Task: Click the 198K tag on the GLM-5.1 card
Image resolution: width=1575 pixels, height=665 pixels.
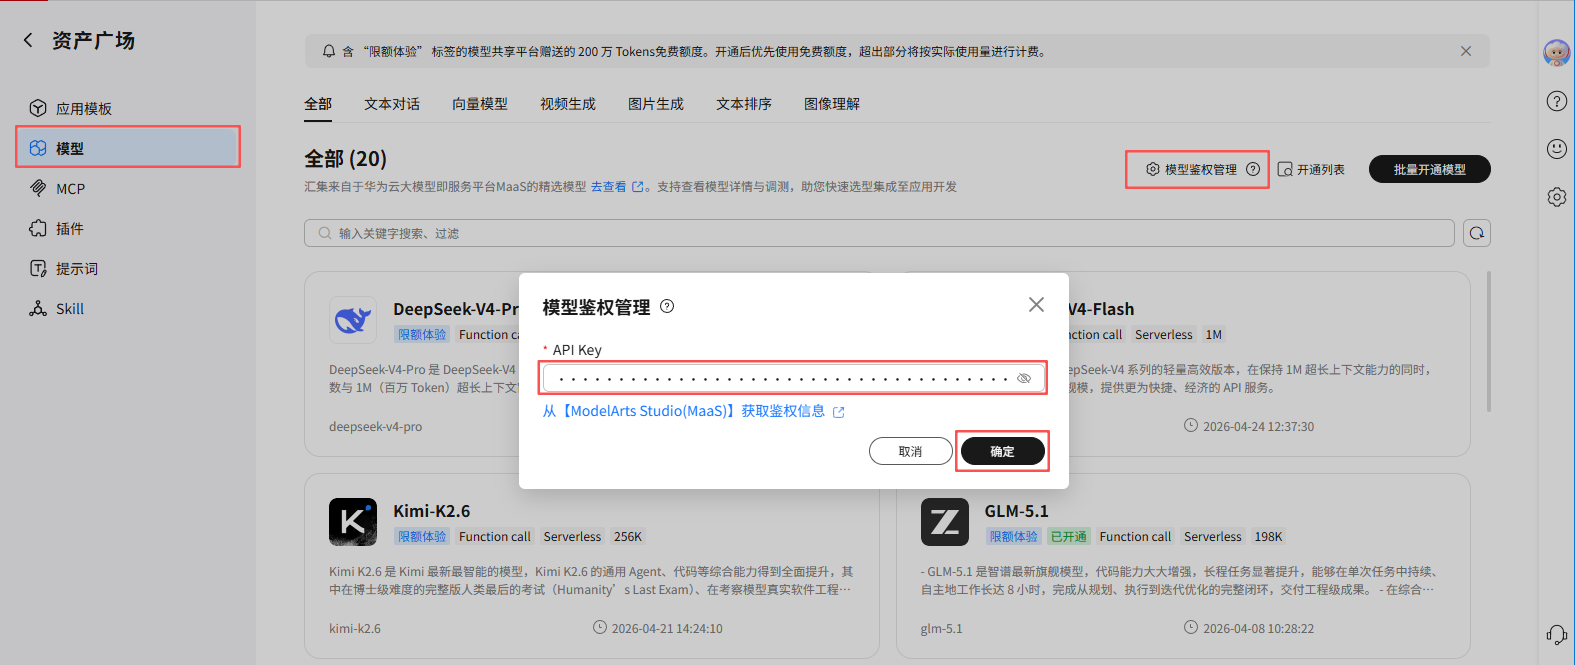Action: tap(1268, 537)
